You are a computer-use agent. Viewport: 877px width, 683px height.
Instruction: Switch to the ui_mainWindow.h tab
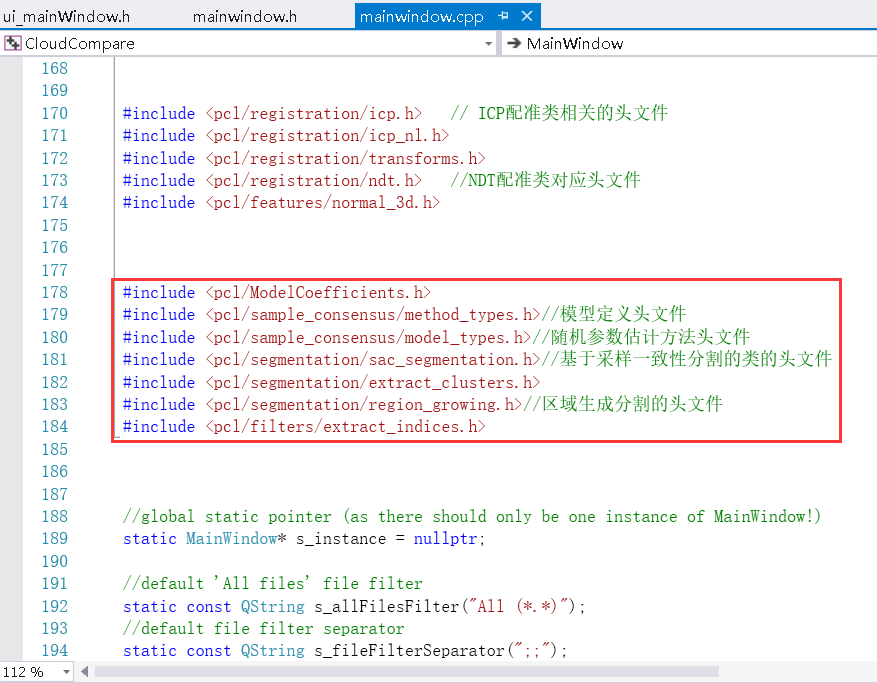click(x=68, y=15)
